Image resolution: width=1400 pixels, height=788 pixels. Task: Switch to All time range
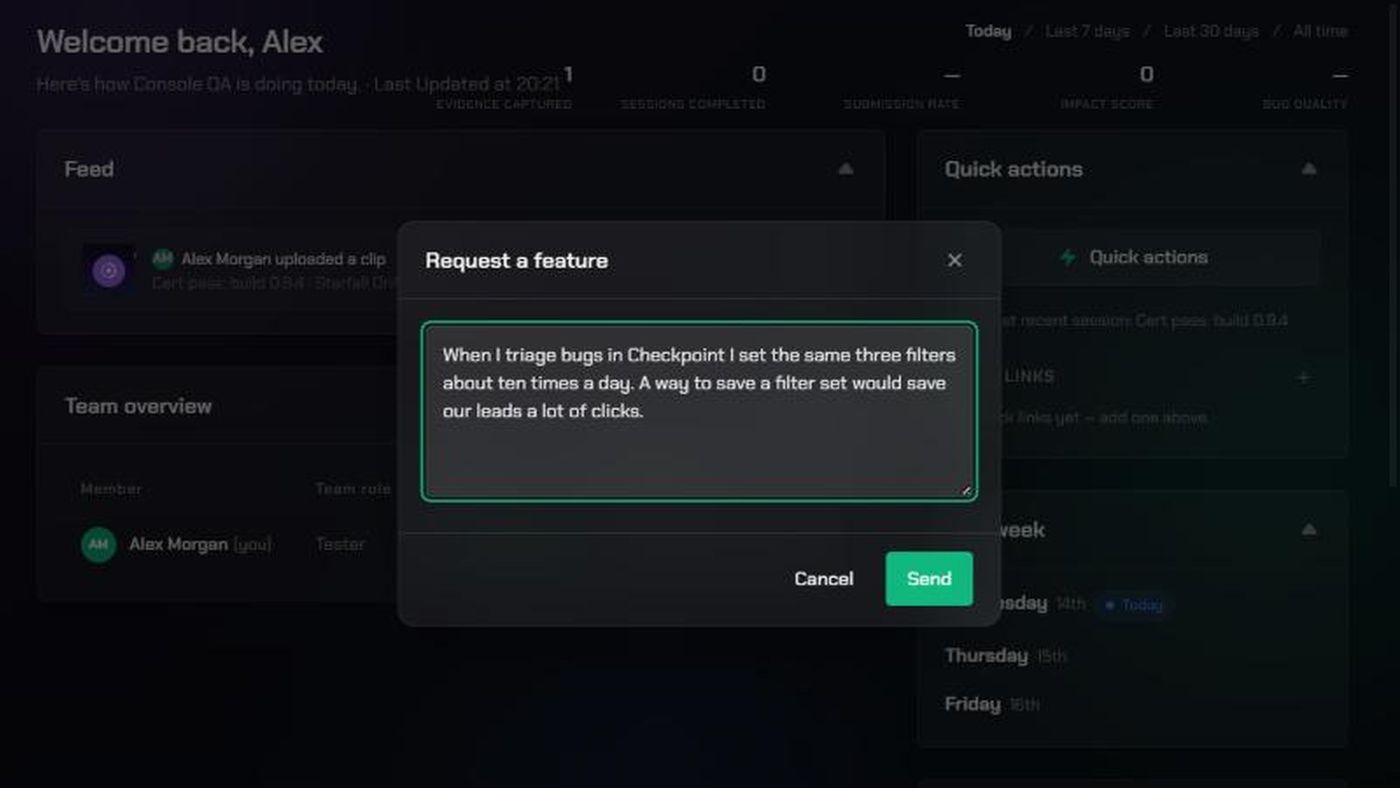[x=1320, y=31]
